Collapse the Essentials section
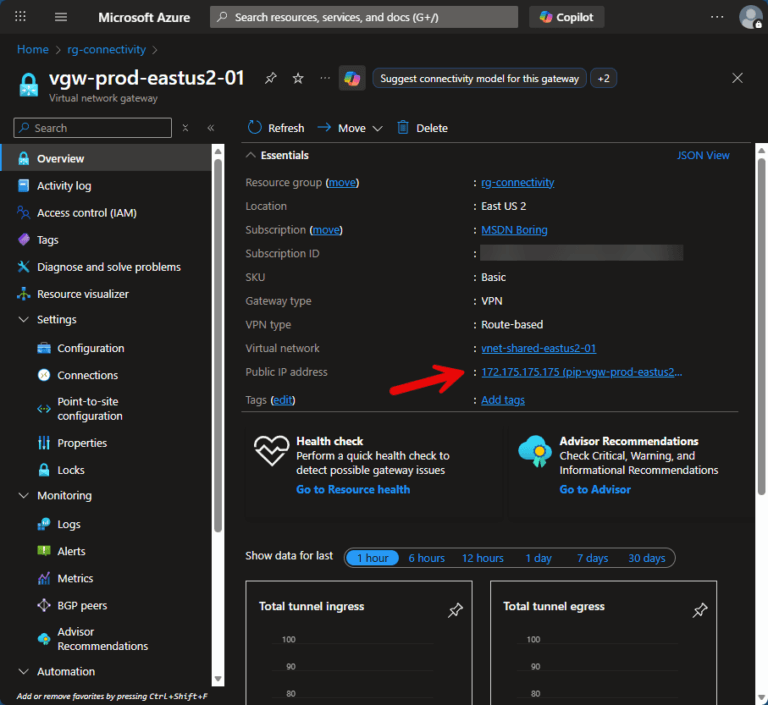This screenshot has height=705, width=768. 250,155
